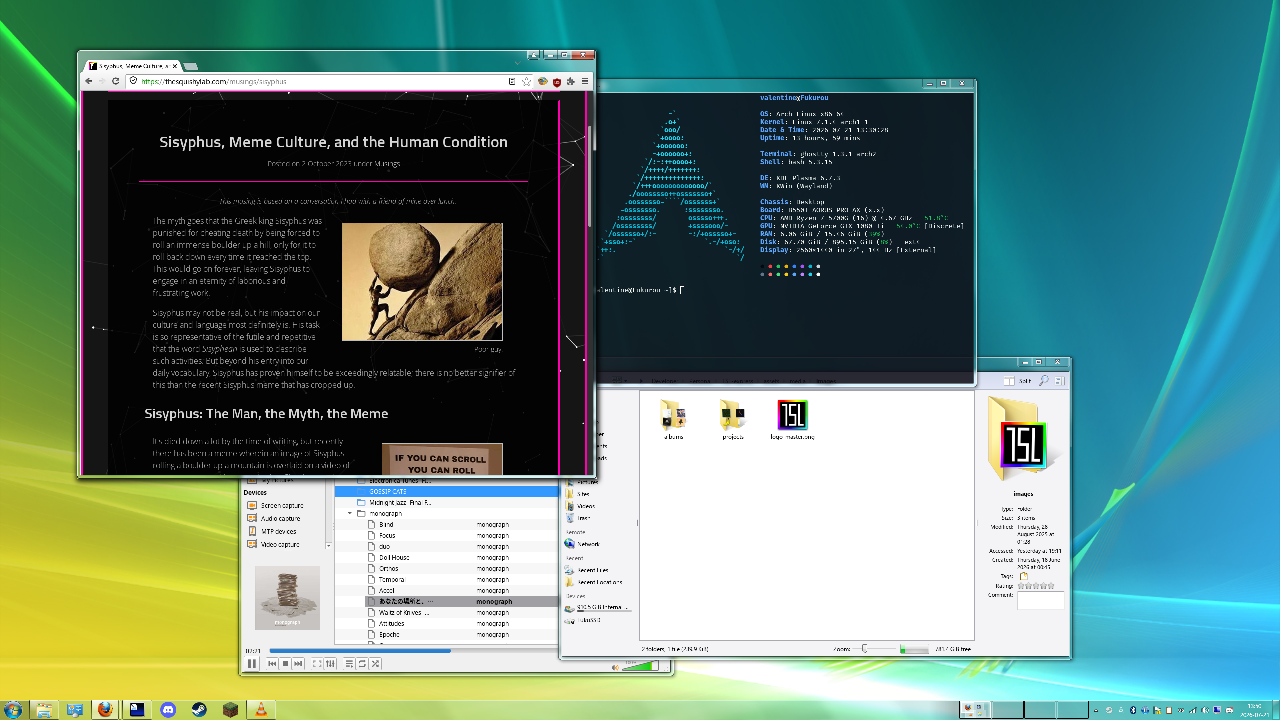
Task: Toggle VLC playlist view icon
Action: (349, 663)
